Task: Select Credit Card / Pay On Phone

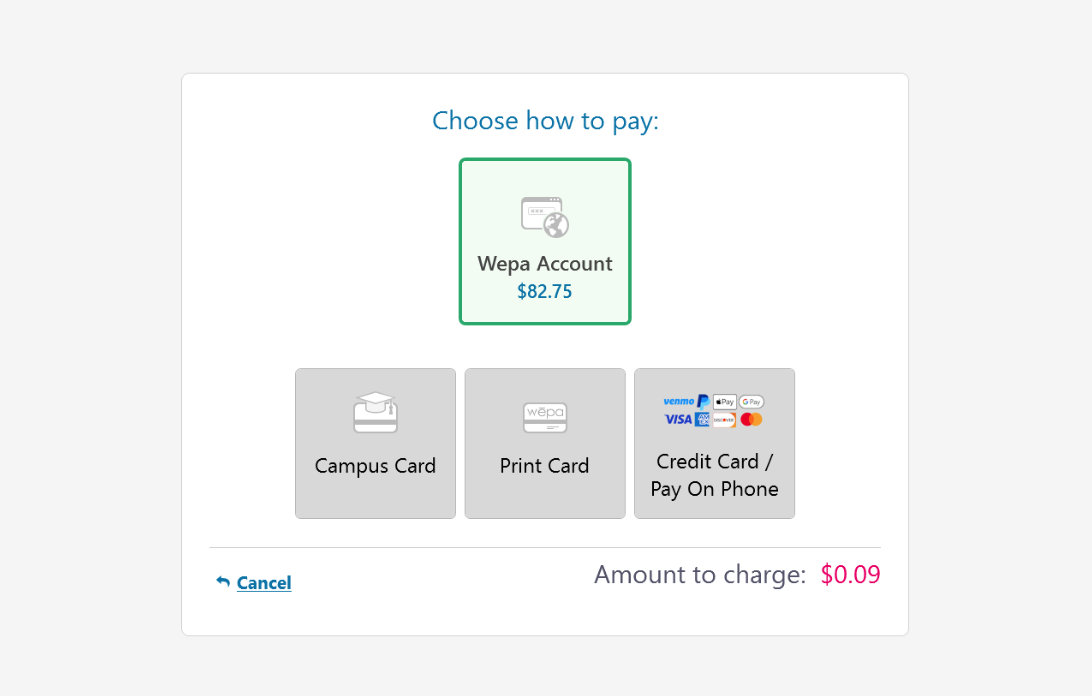Action: pyautogui.click(x=715, y=443)
